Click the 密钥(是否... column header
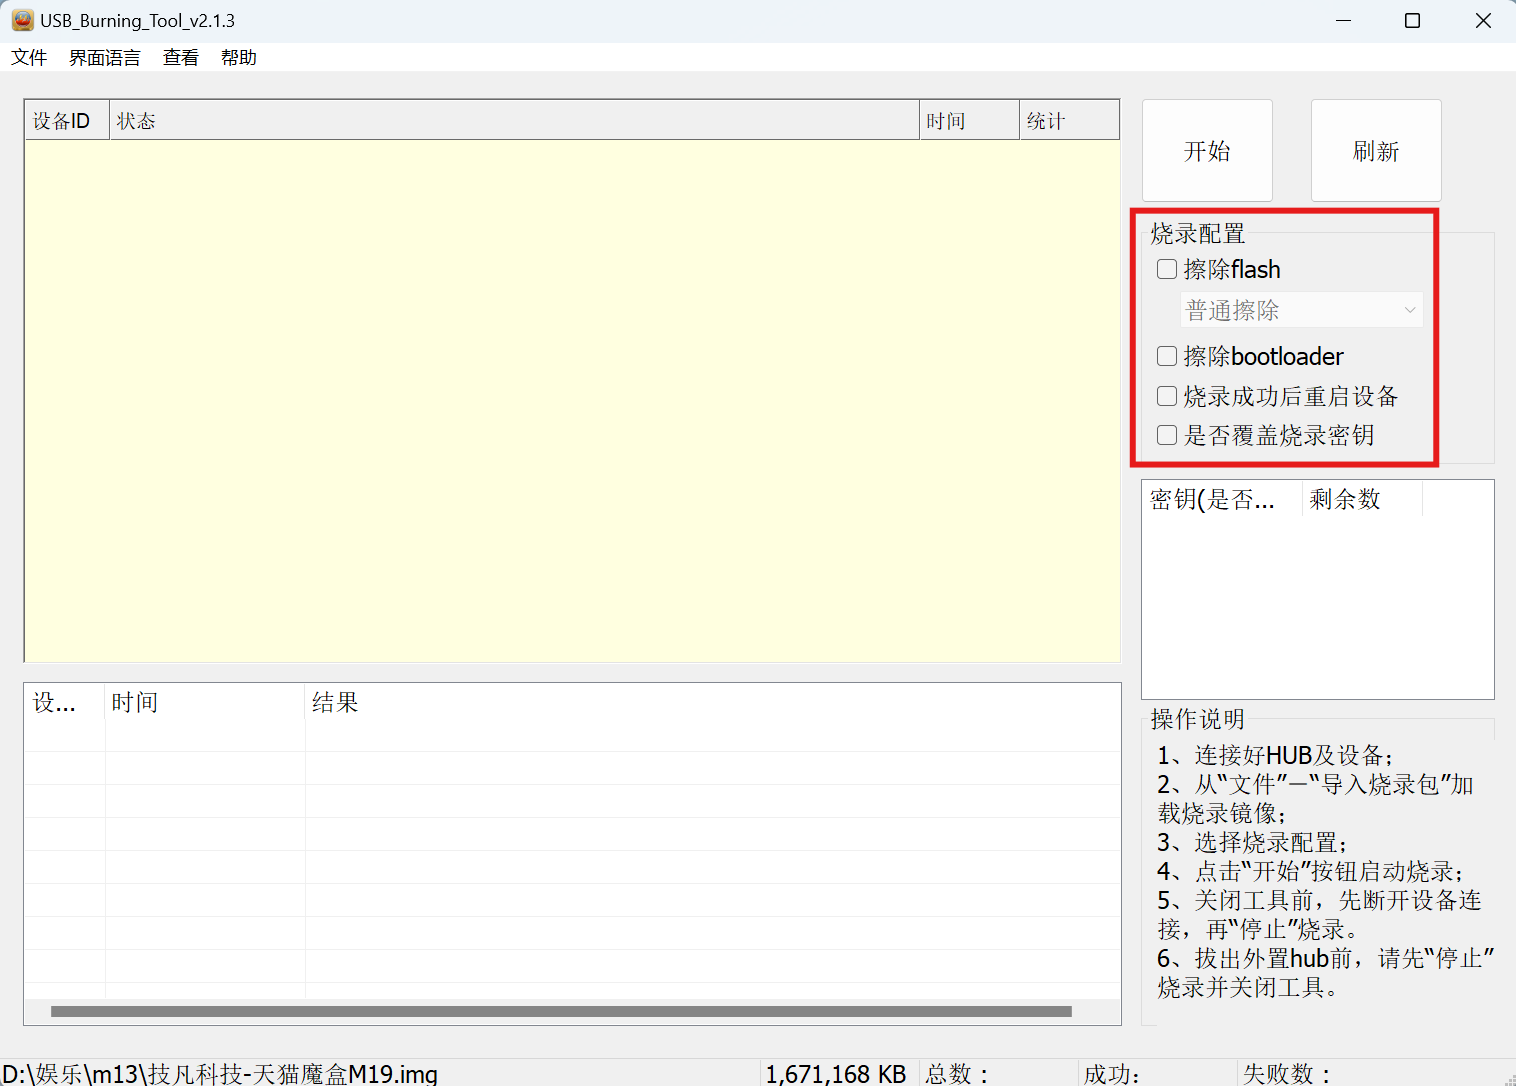This screenshot has height=1086, width=1516. pyautogui.click(x=1222, y=499)
